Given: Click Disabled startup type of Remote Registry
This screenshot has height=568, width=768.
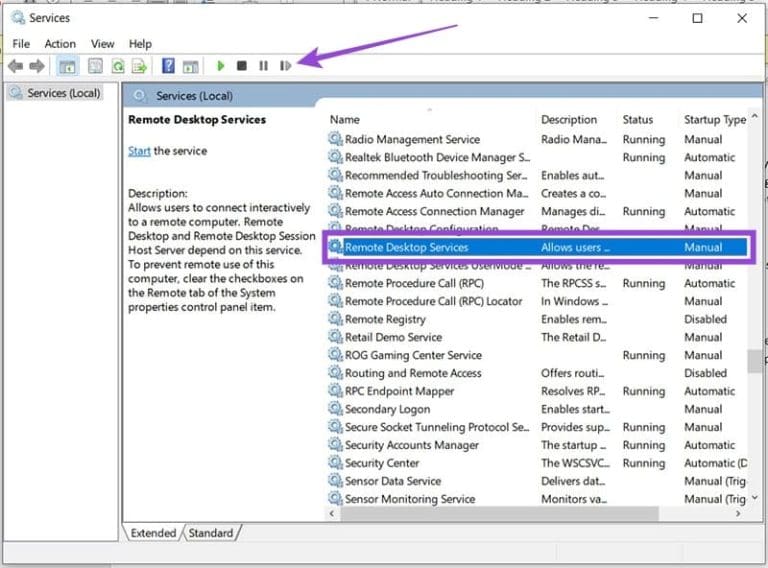Looking at the screenshot, I should tap(705, 319).
